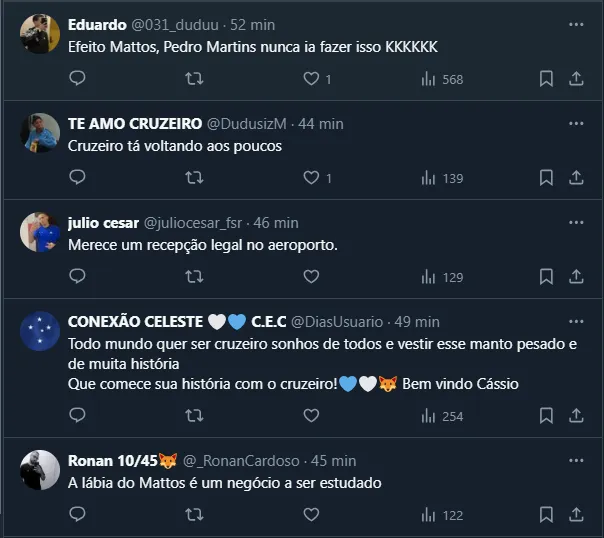Visit the @DudusizM profile handle
The height and width of the screenshot is (538, 604).
(x=246, y=123)
